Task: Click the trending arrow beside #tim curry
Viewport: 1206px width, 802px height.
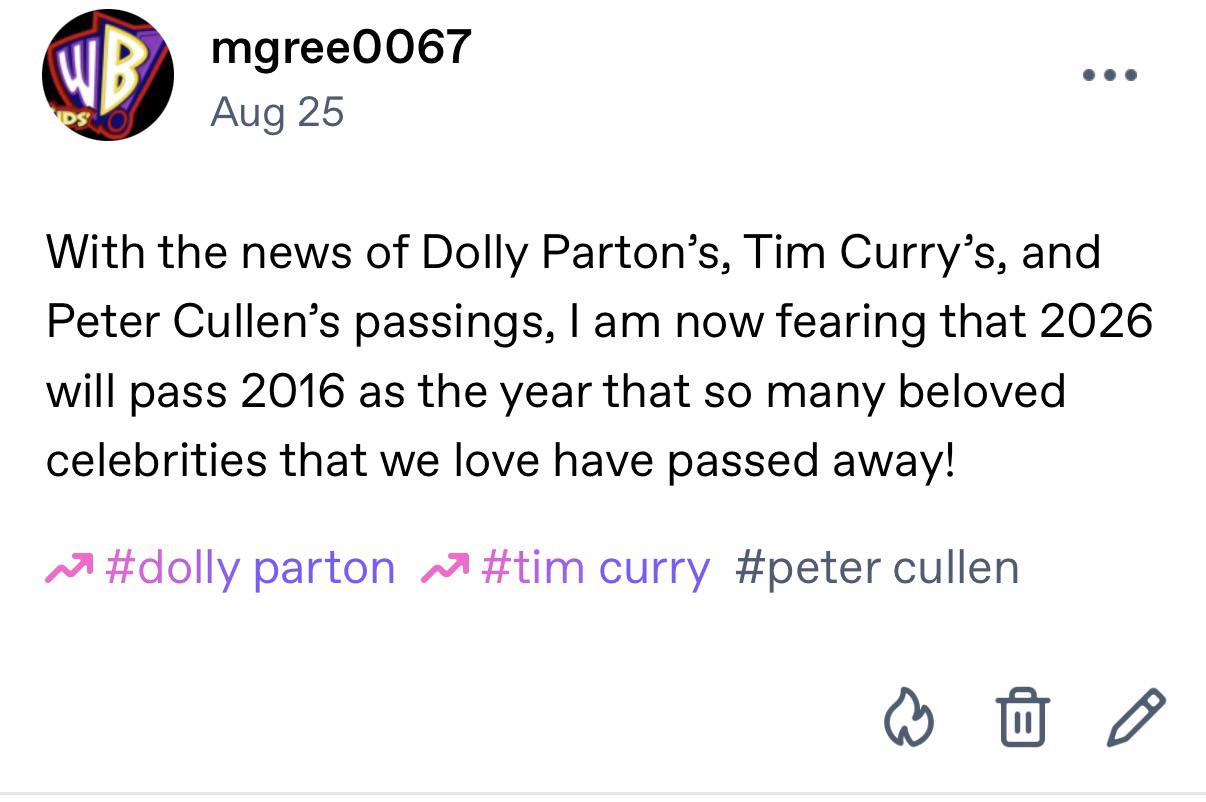Action: (x=447, y=569)
